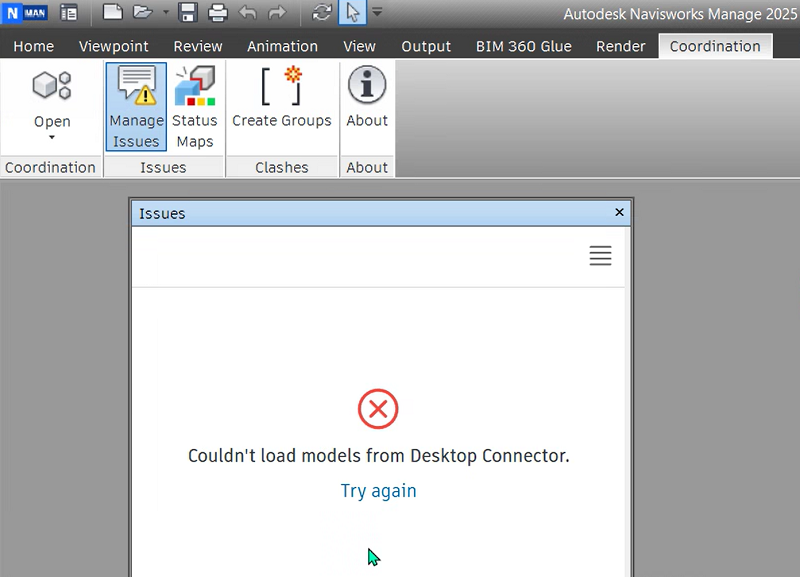Select the BIM 360 Glue tab
This screenshot has height=577, width=800.
[523, 46]
